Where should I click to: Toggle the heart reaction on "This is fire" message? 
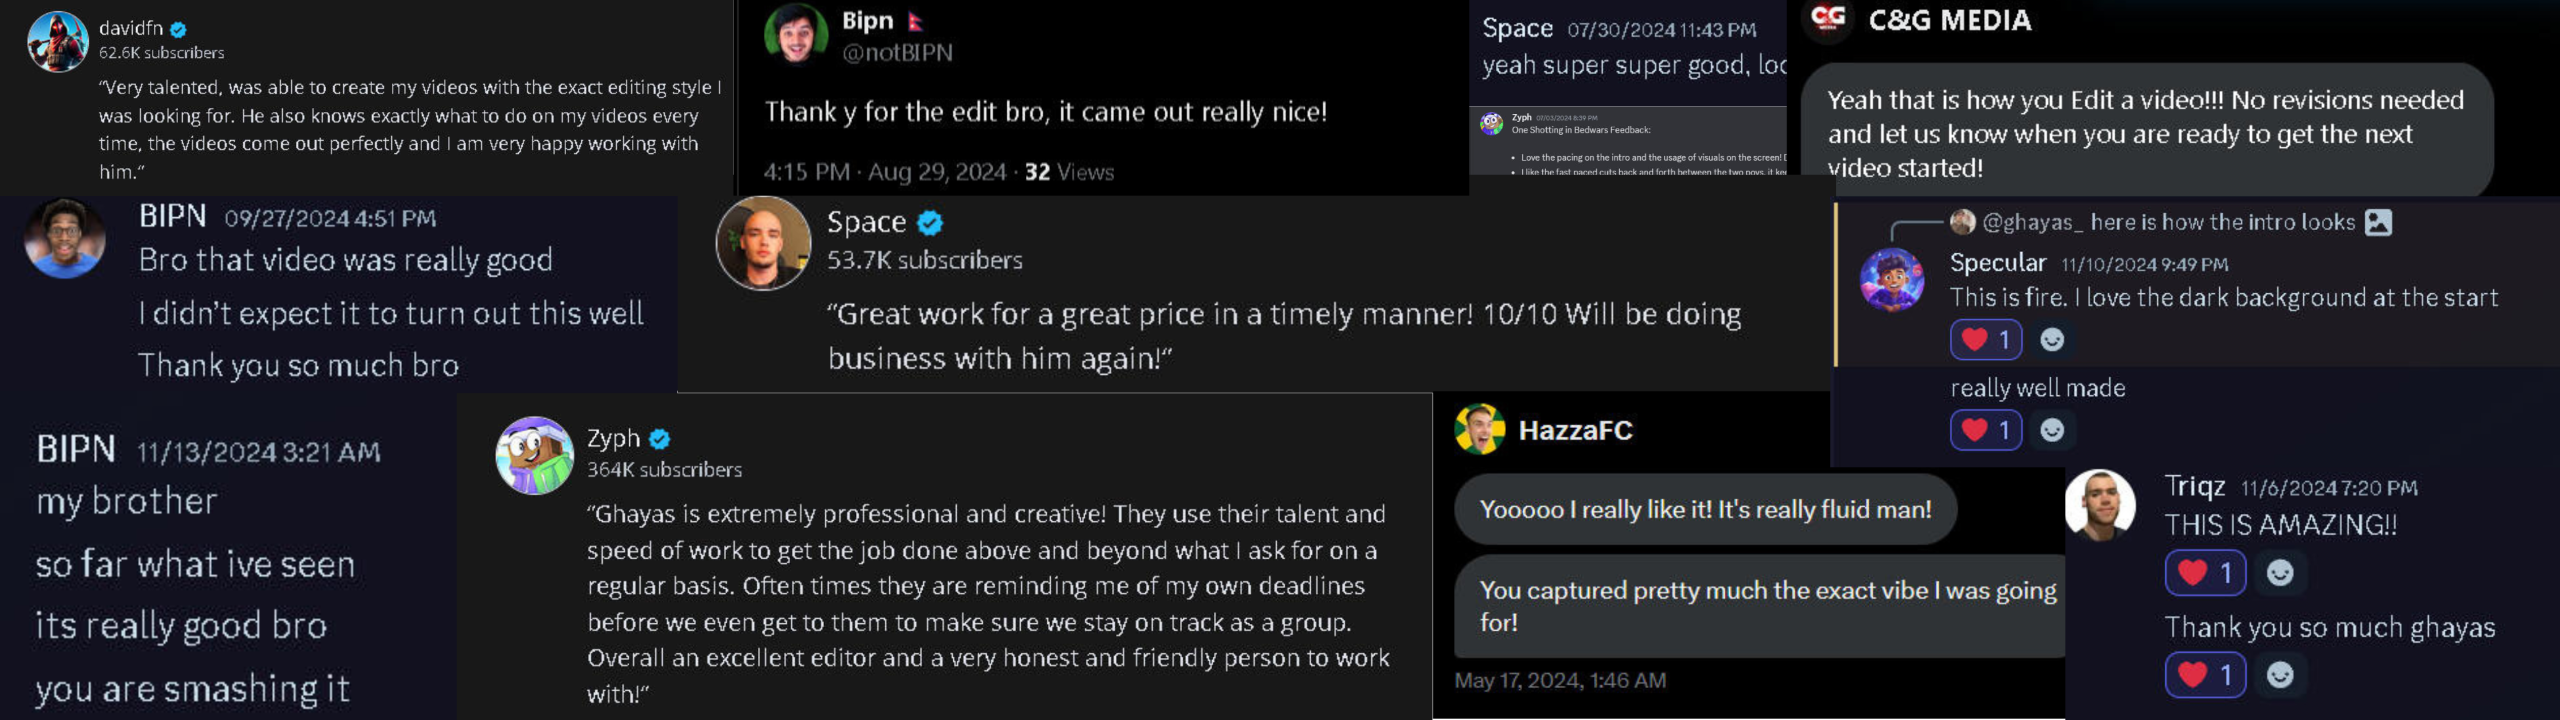[1986, 340]
